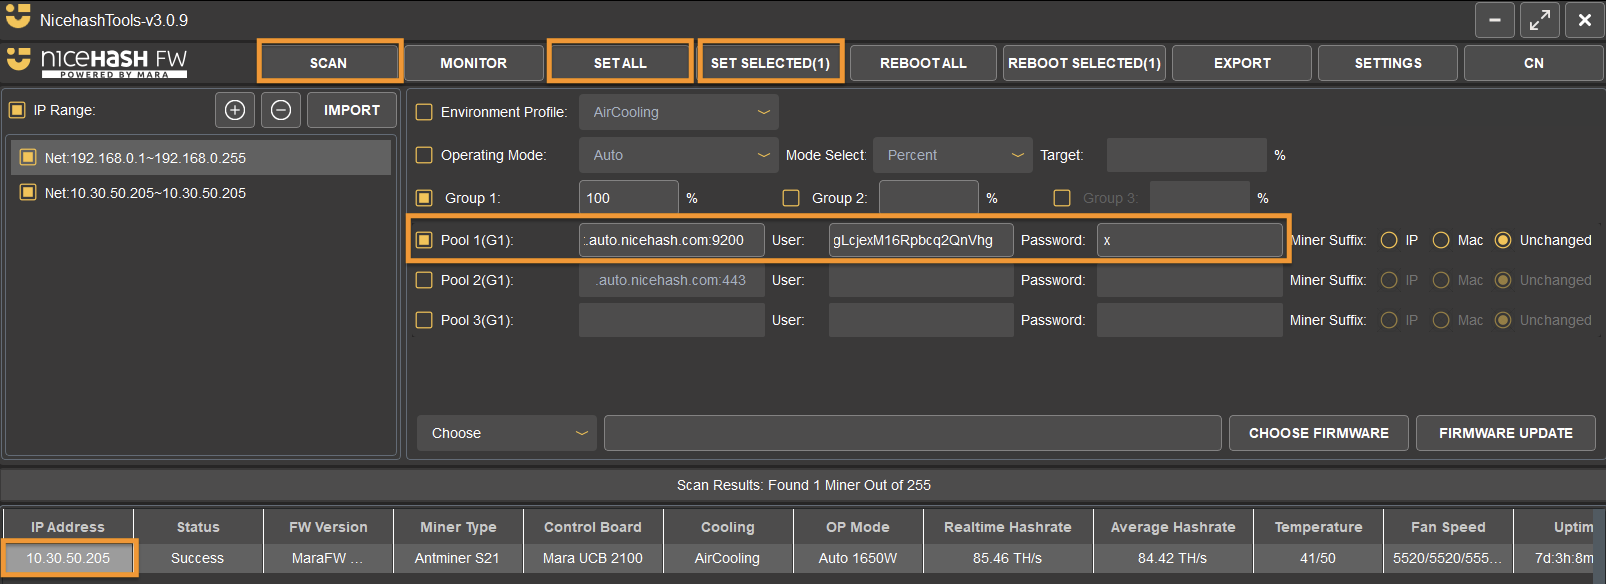Open the SETTINGS menu
The height and width of the screenshot is (584, 1606).
pos(1387,63)
